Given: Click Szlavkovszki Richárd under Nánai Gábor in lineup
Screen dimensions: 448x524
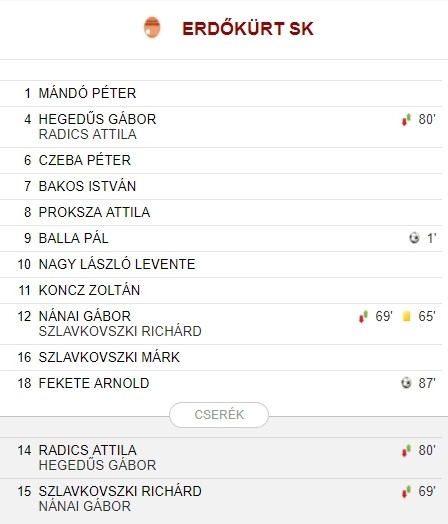Looking at the screenshot, I should (x=120, y=332).
